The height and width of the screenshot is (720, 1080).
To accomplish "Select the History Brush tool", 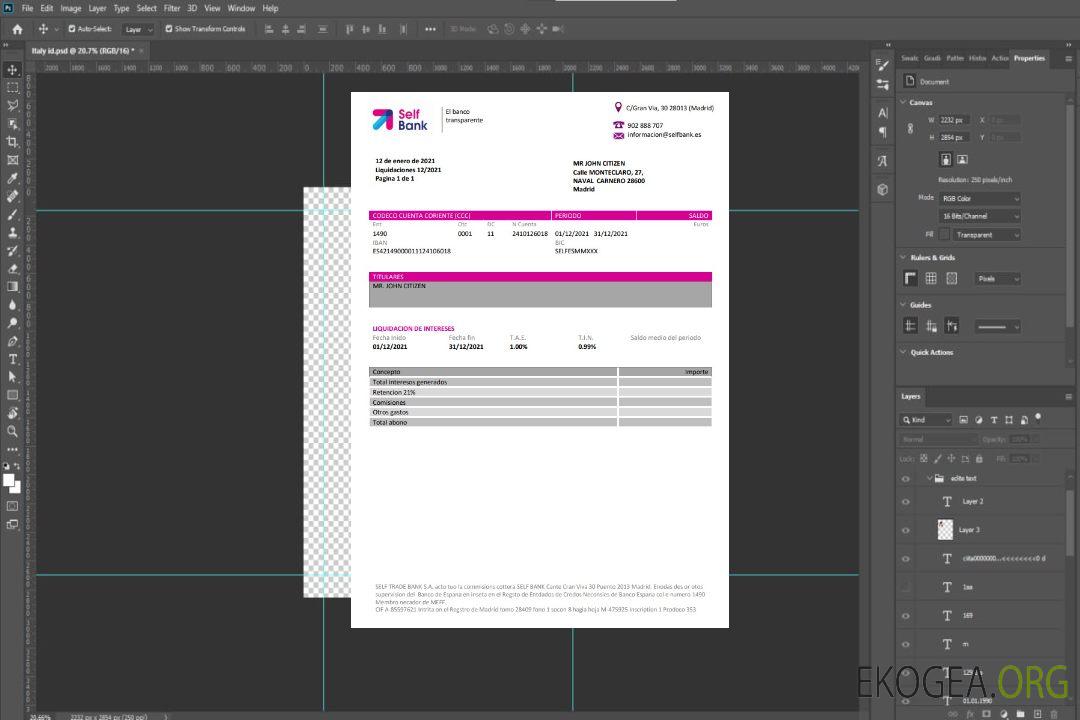I will click(12, 251).
